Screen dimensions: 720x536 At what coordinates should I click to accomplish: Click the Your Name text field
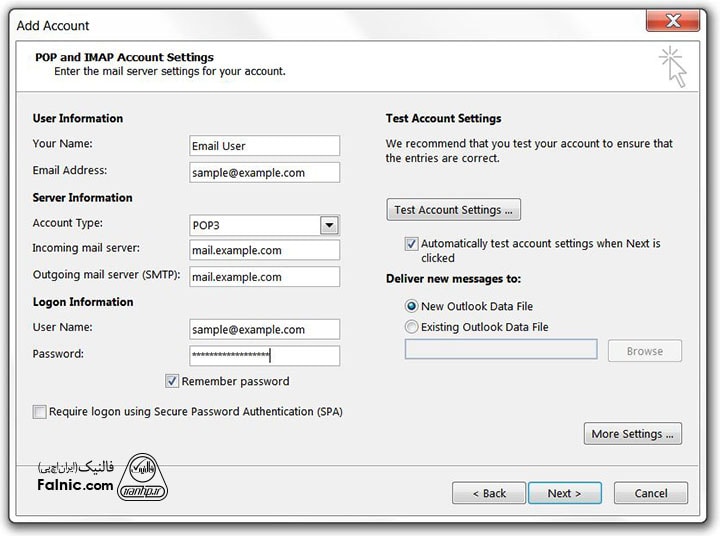tap(264, 146)
